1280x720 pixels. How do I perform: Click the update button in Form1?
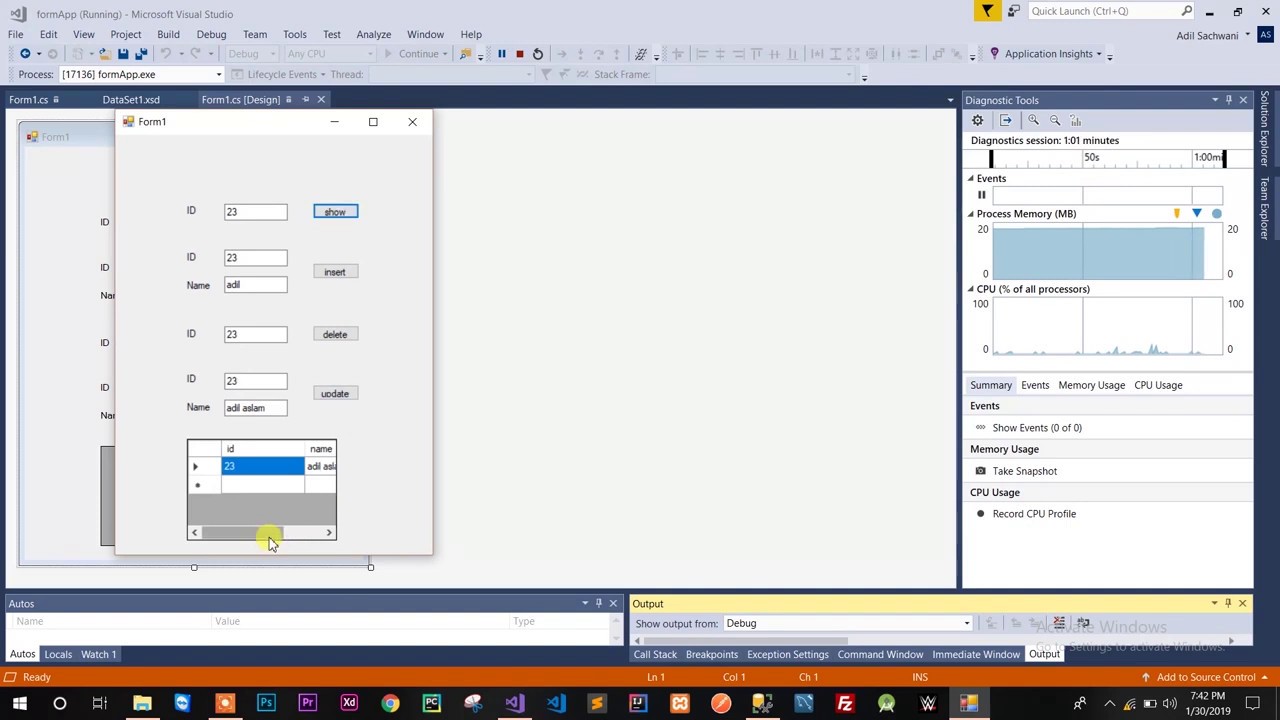pos(335,394)
